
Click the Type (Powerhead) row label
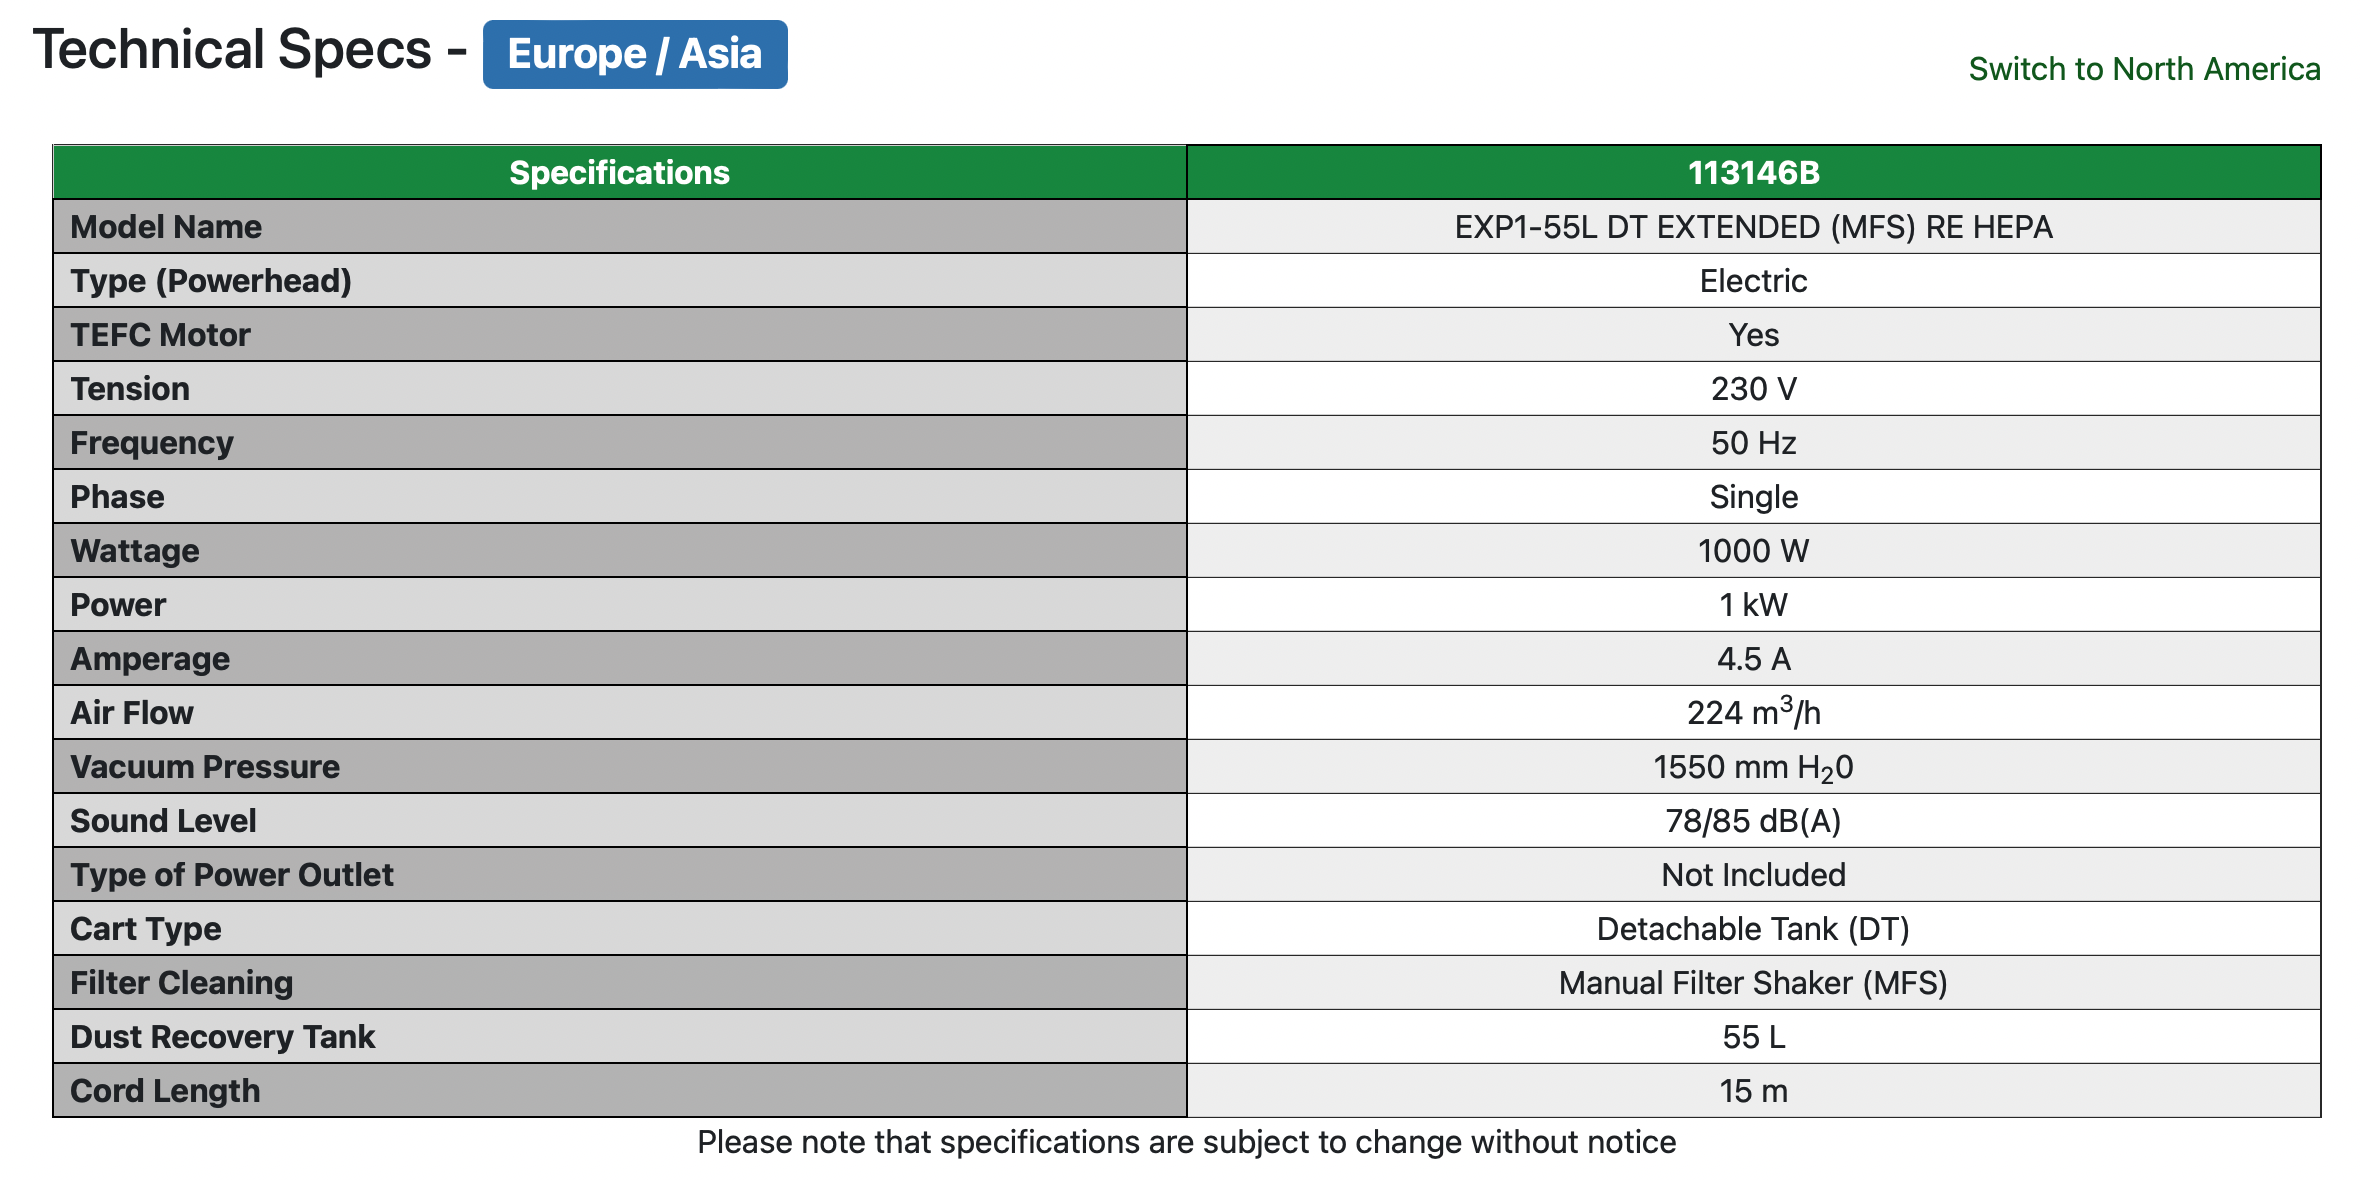click(211, 281)
